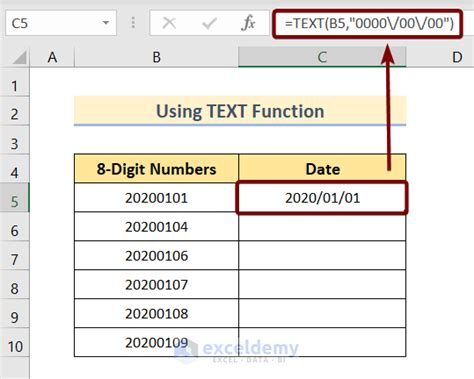Image resolution: width=474 pixels, height=379 pixels.
Task: Select cell containing 20200107
Action: tap(156, 285)
